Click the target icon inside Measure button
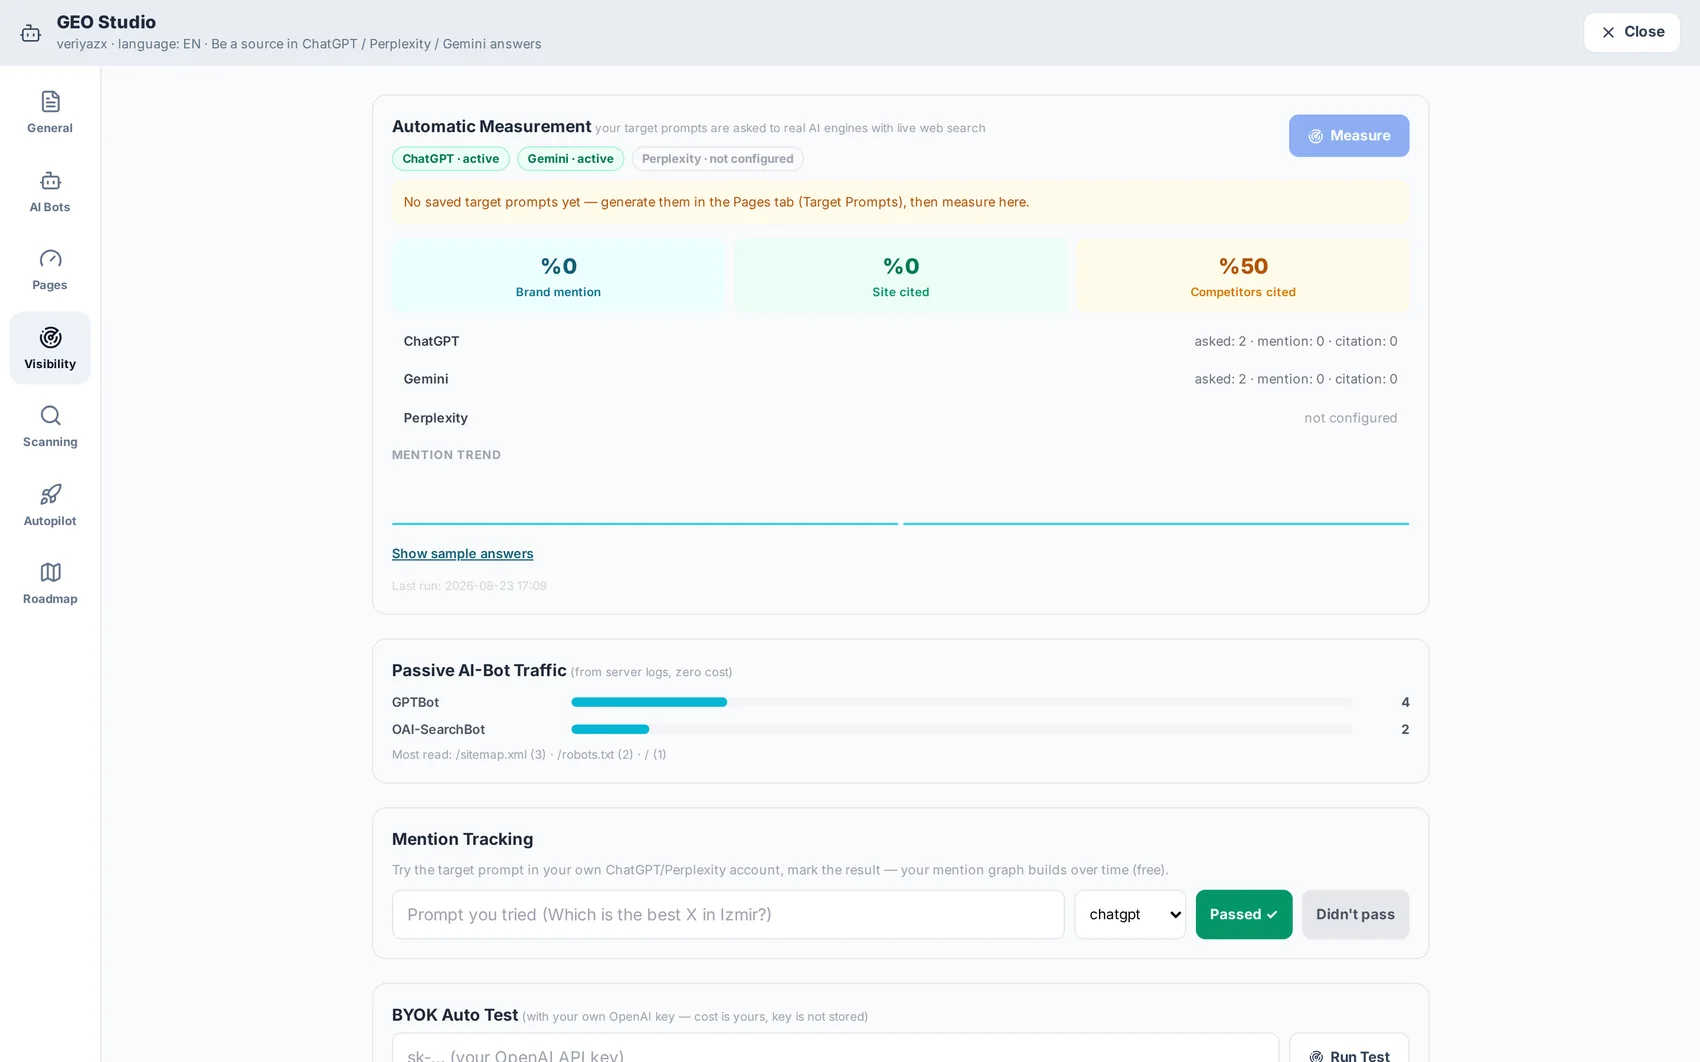The image size is (1700, 1062). point(1316,136)
